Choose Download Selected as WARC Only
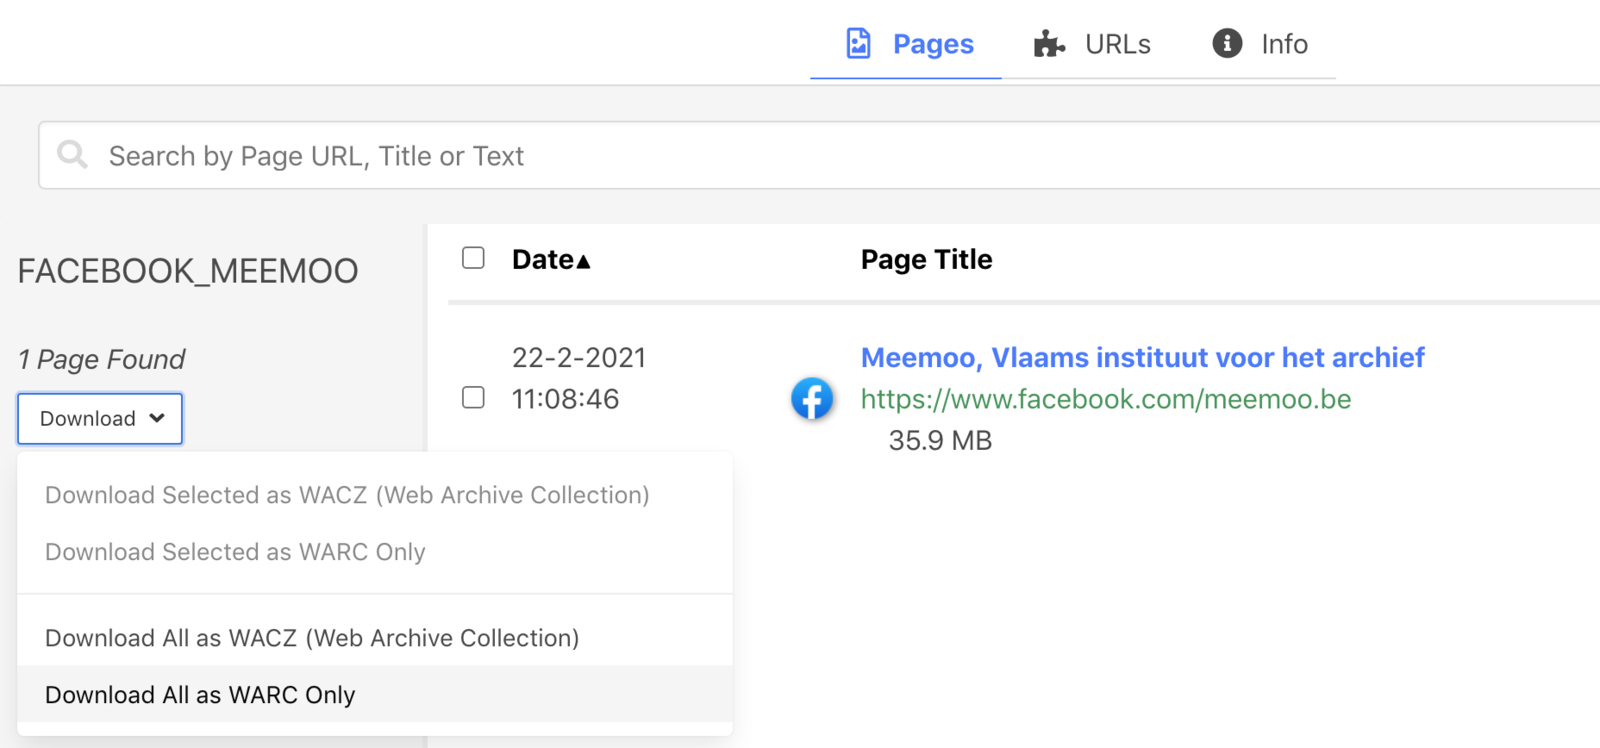The image size is (1600, 748). (x=235, y=552)
